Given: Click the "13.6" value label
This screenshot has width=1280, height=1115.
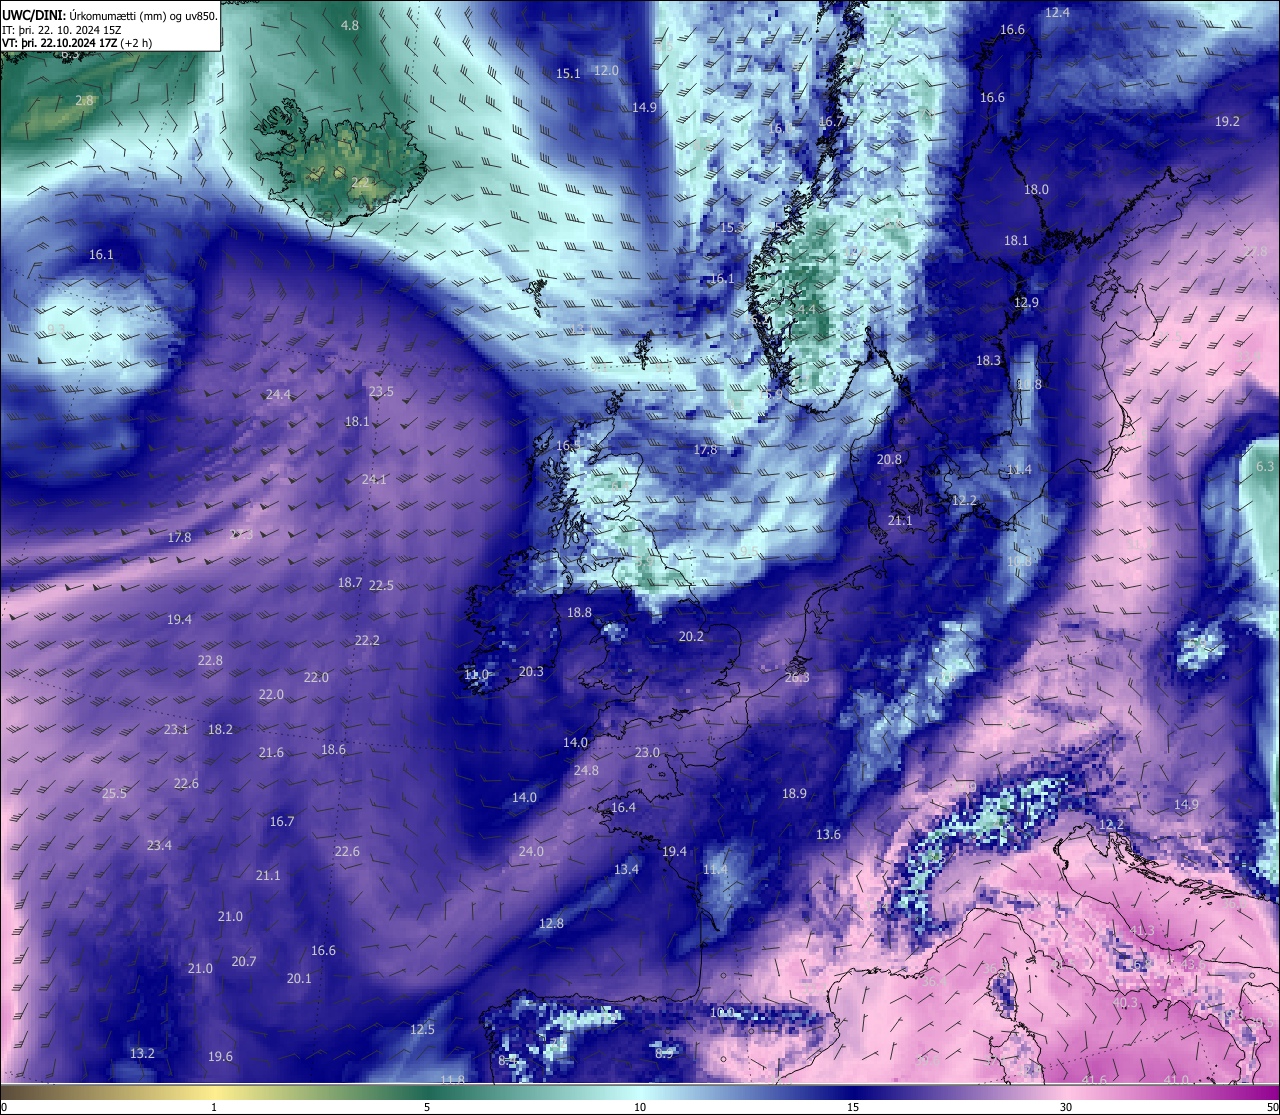Looking at the screenshot, I should click(828, 834).
